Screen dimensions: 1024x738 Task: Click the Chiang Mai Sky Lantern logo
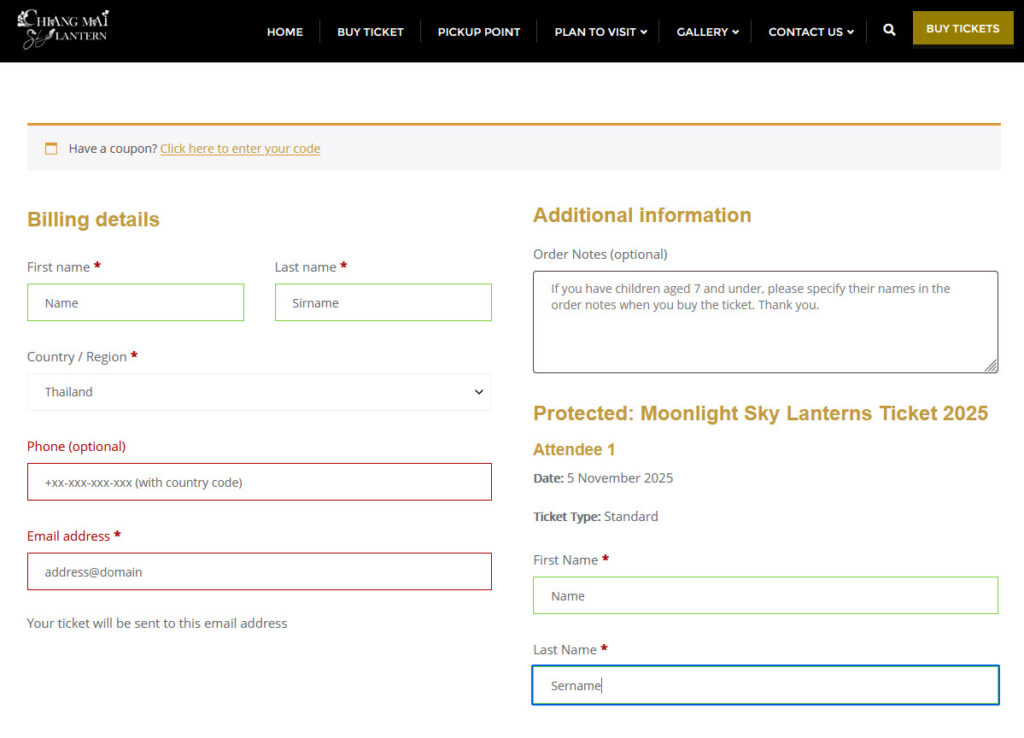(63, 29)
